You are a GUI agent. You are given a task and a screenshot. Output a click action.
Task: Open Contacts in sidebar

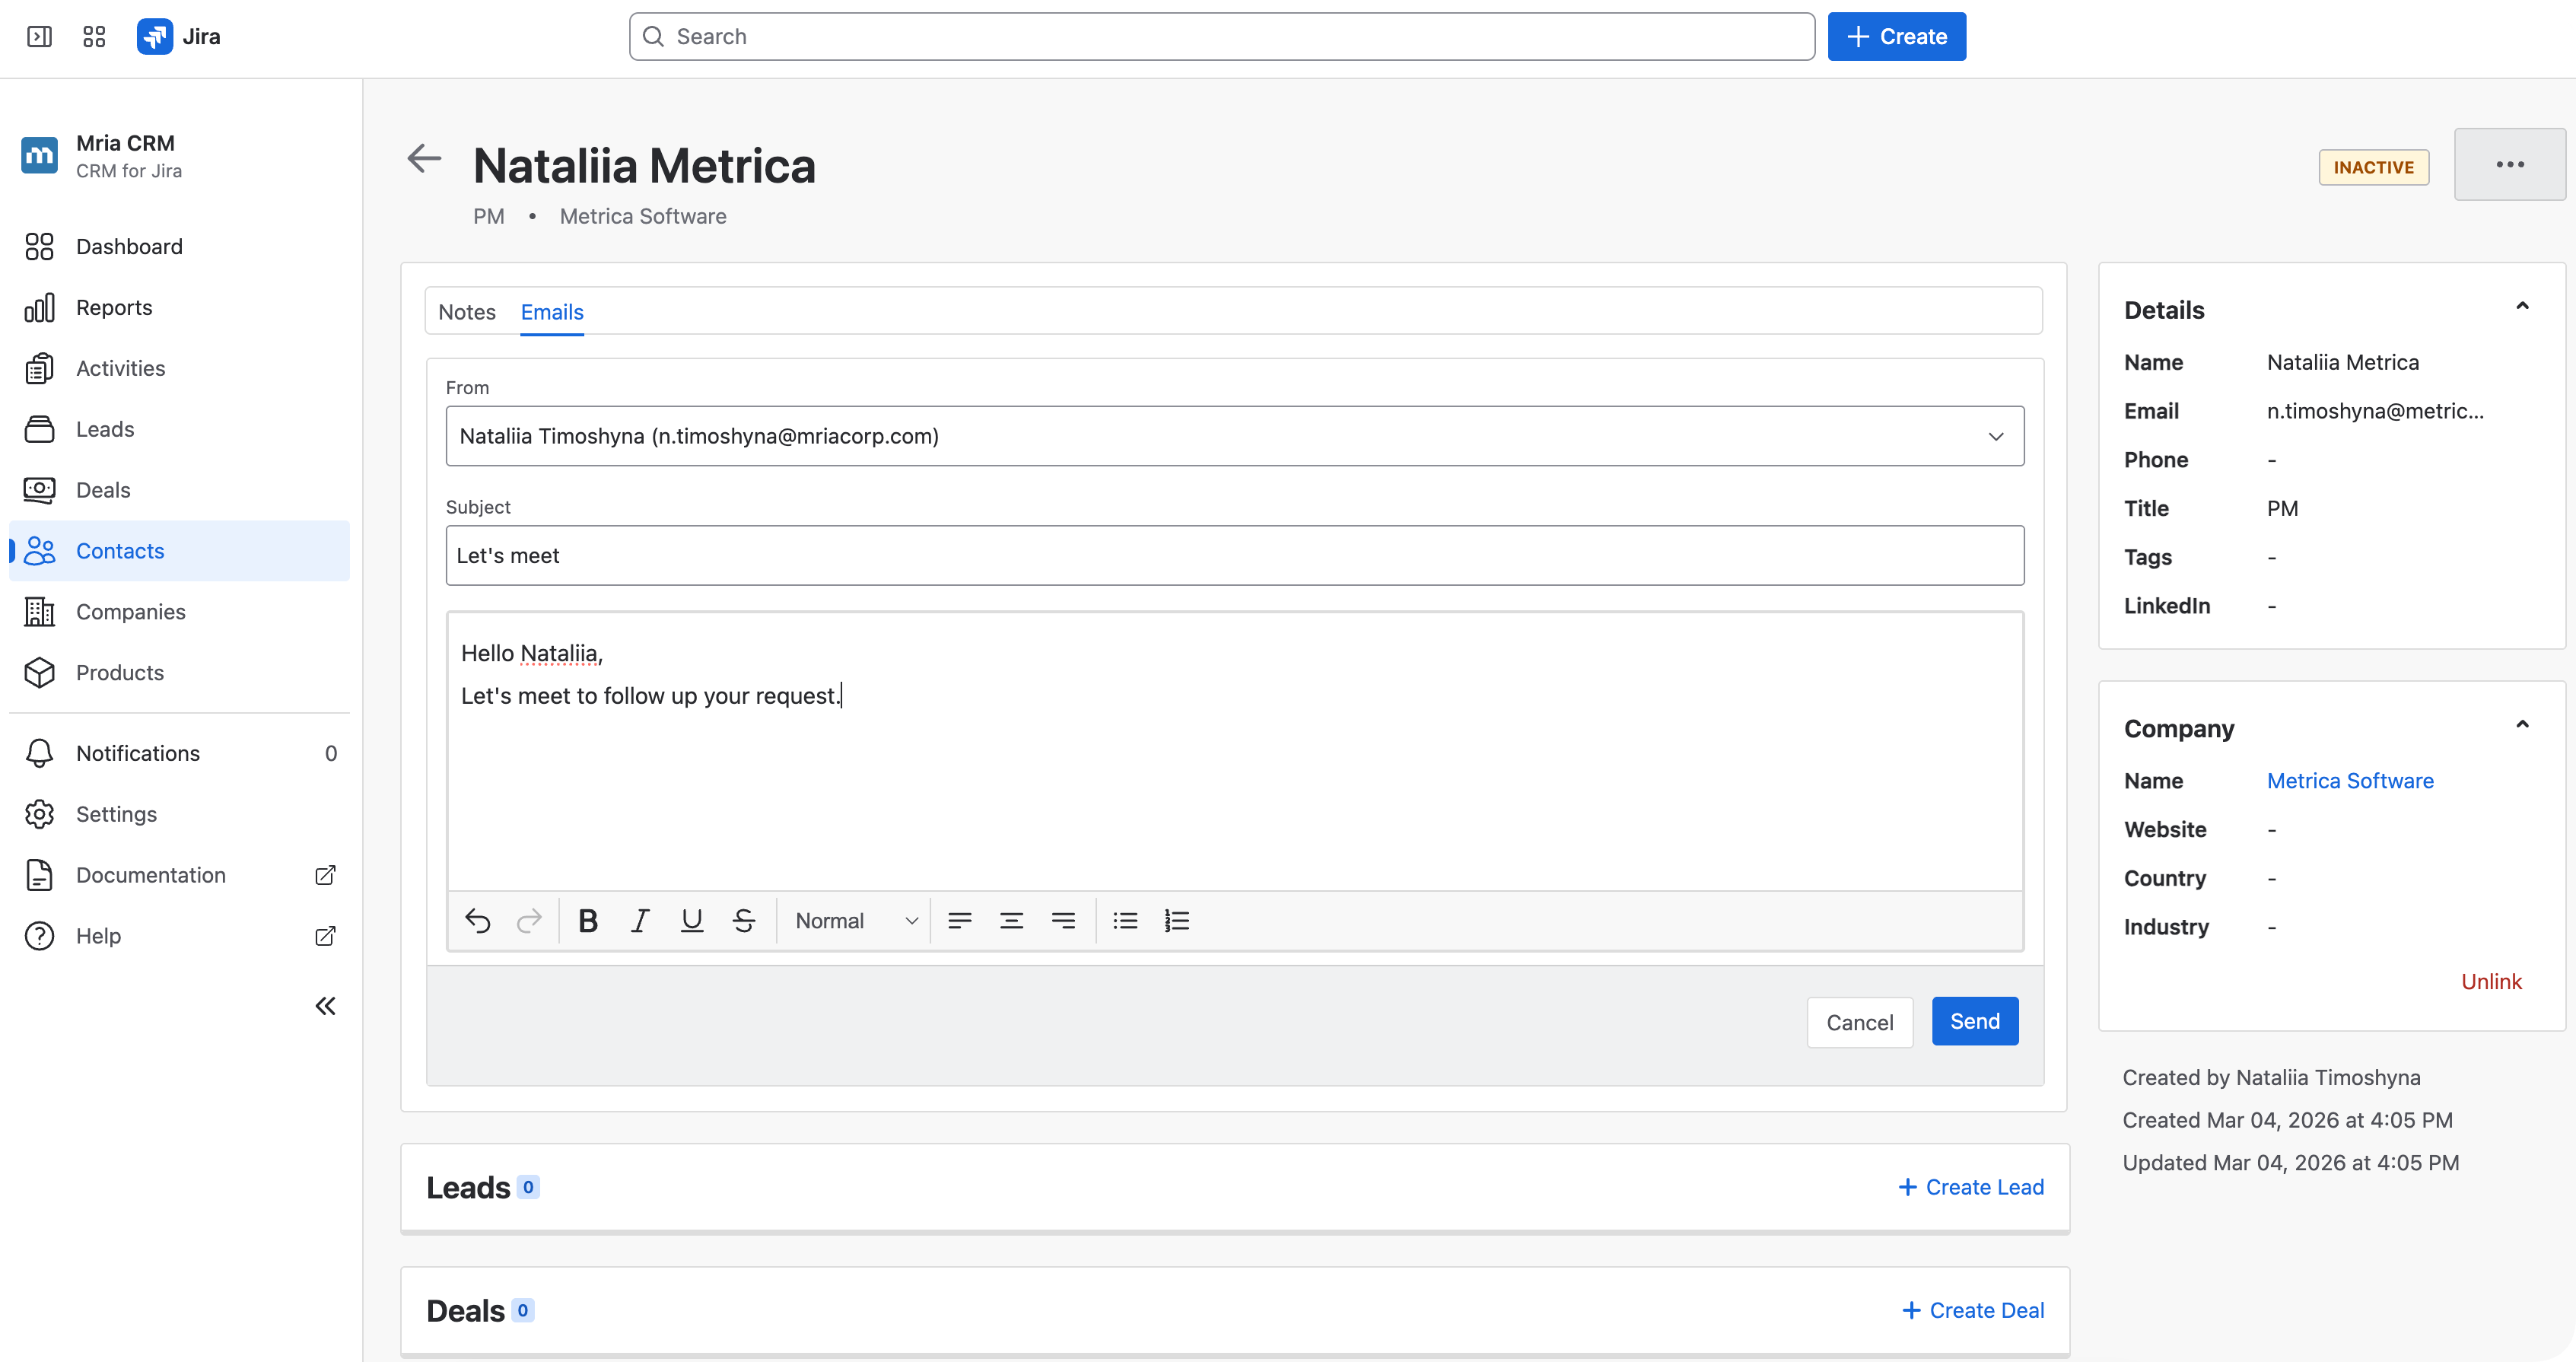point(180,551)
